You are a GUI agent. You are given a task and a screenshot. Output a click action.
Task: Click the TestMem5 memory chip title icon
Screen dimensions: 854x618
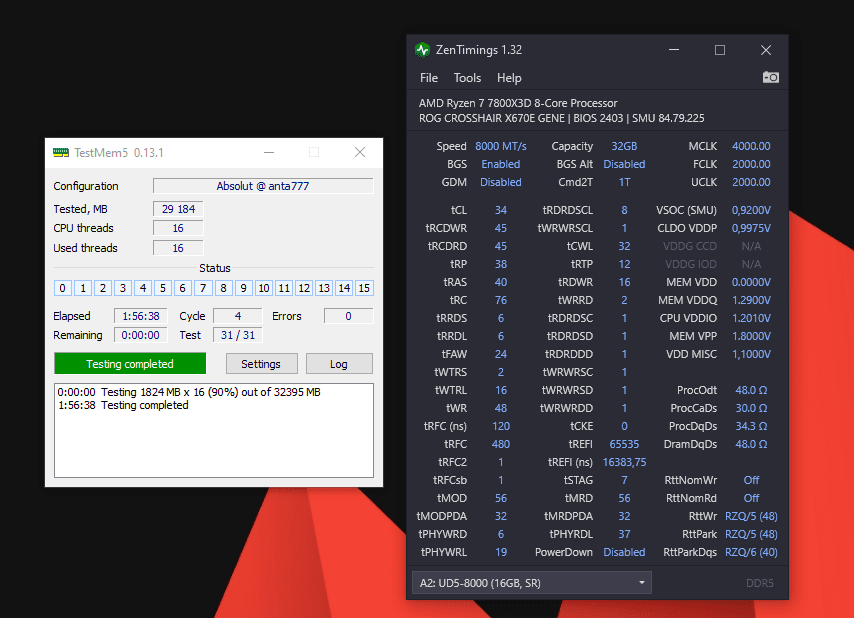[61, 152]
